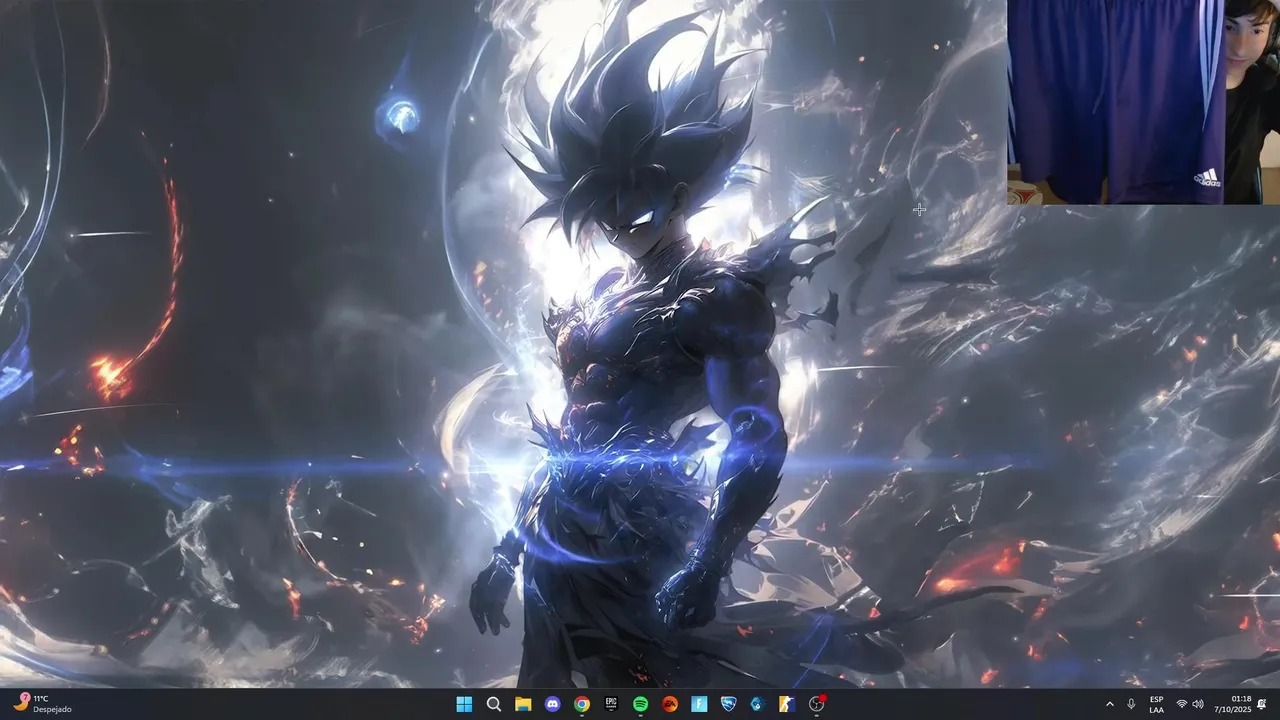Open Wi-Fi network settings
The width and height of the screenshot is (1280, 720).
pos(1182,704)
